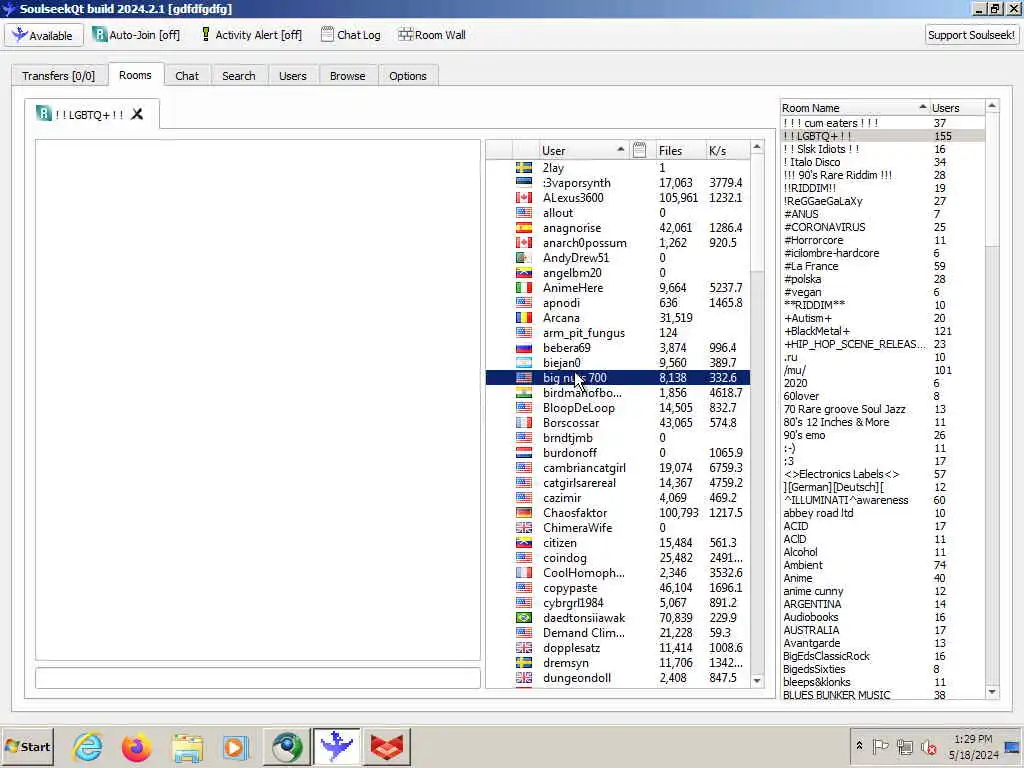Click the Spanish flag next to anagnorise
1024x768 pixels.
(x=524, y=228)
